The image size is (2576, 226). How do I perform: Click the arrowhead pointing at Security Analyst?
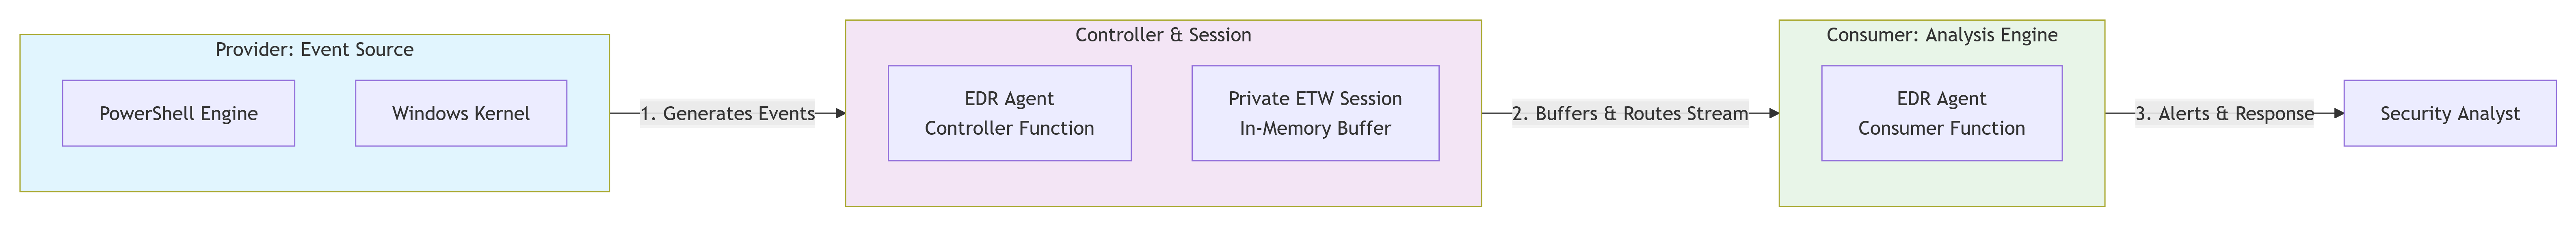point(2338,113)
